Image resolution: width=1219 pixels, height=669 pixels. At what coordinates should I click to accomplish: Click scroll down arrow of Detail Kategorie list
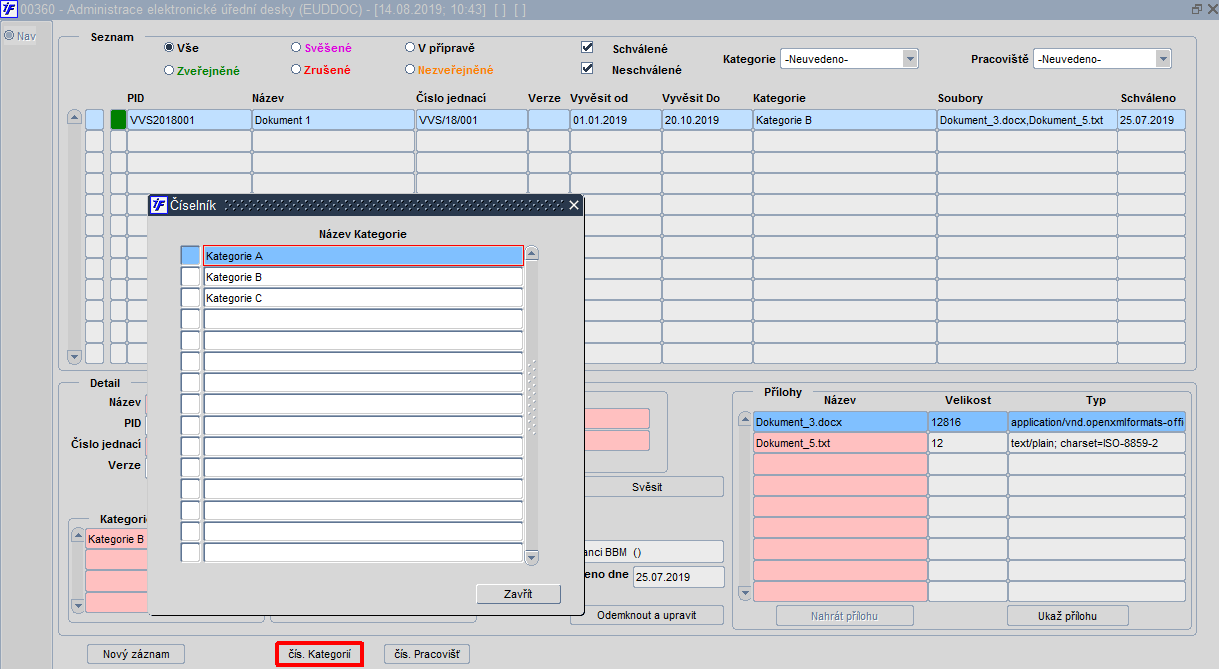[77, 606]
